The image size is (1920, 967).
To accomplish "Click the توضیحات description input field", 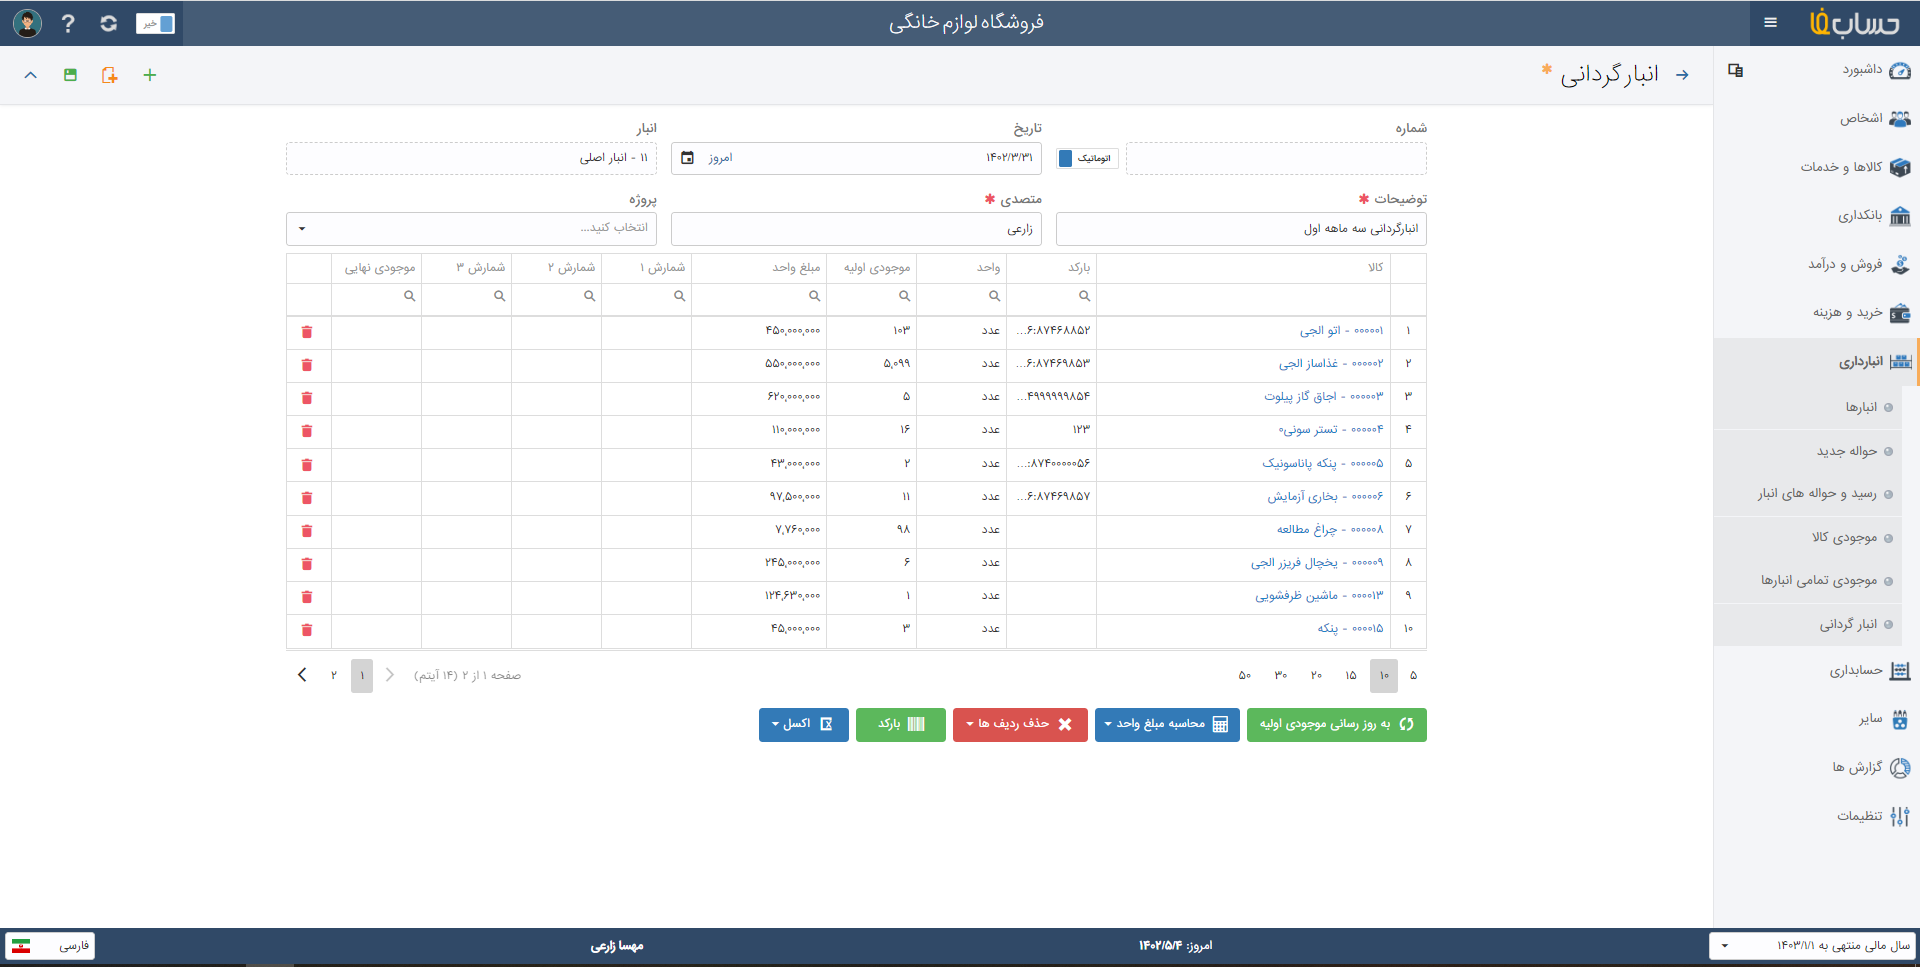I will (x=1241, y=229).
